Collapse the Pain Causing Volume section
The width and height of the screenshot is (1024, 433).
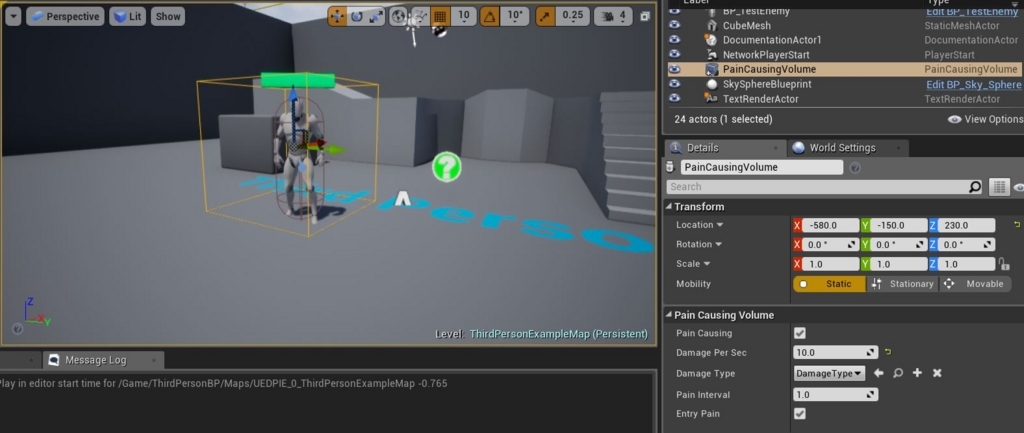click(669, 315)
